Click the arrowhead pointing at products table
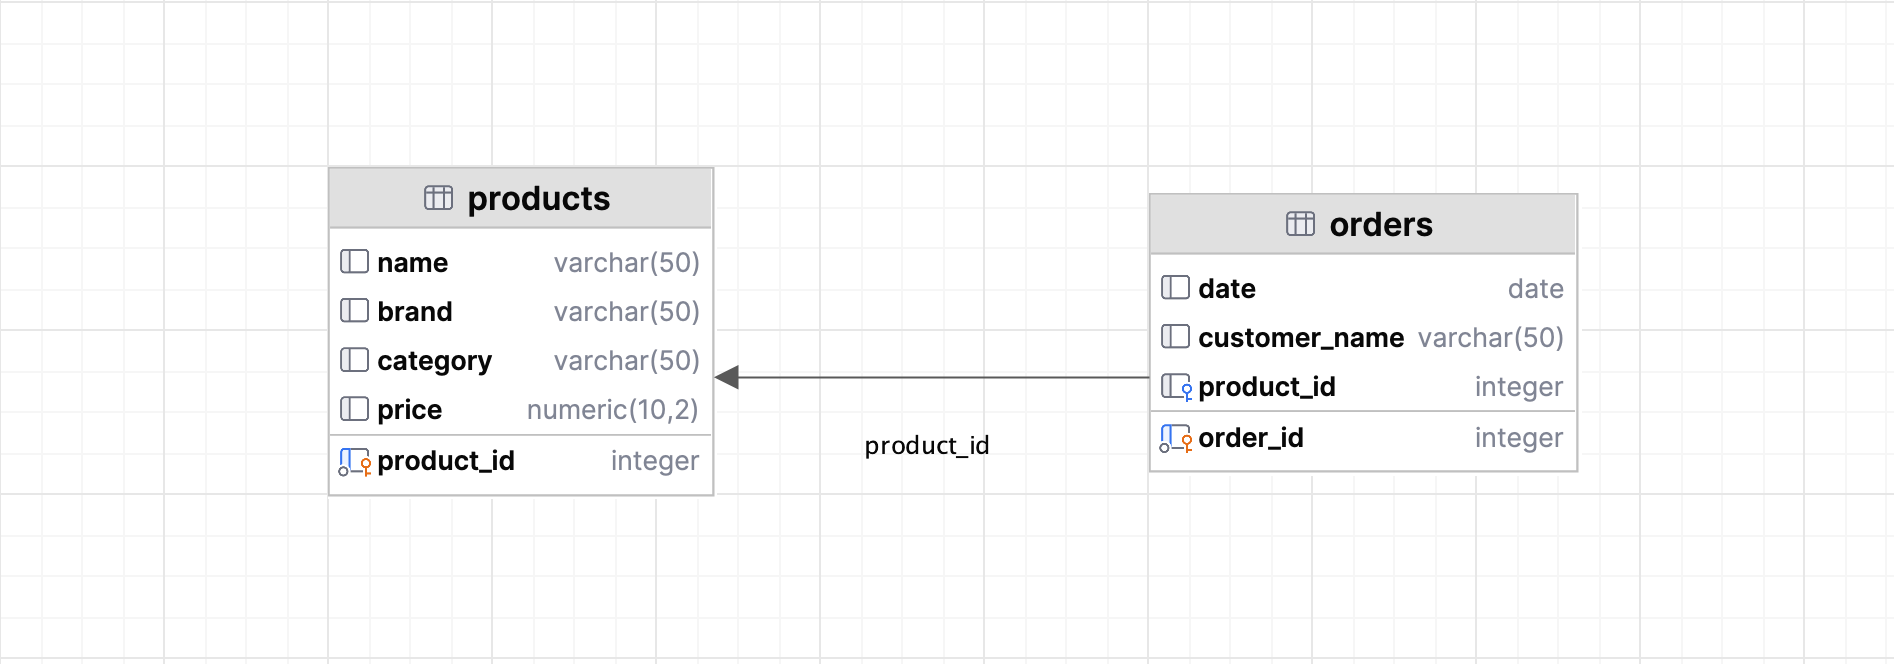1894x664 pixels. pyautogui.click(x=727, y=377)
